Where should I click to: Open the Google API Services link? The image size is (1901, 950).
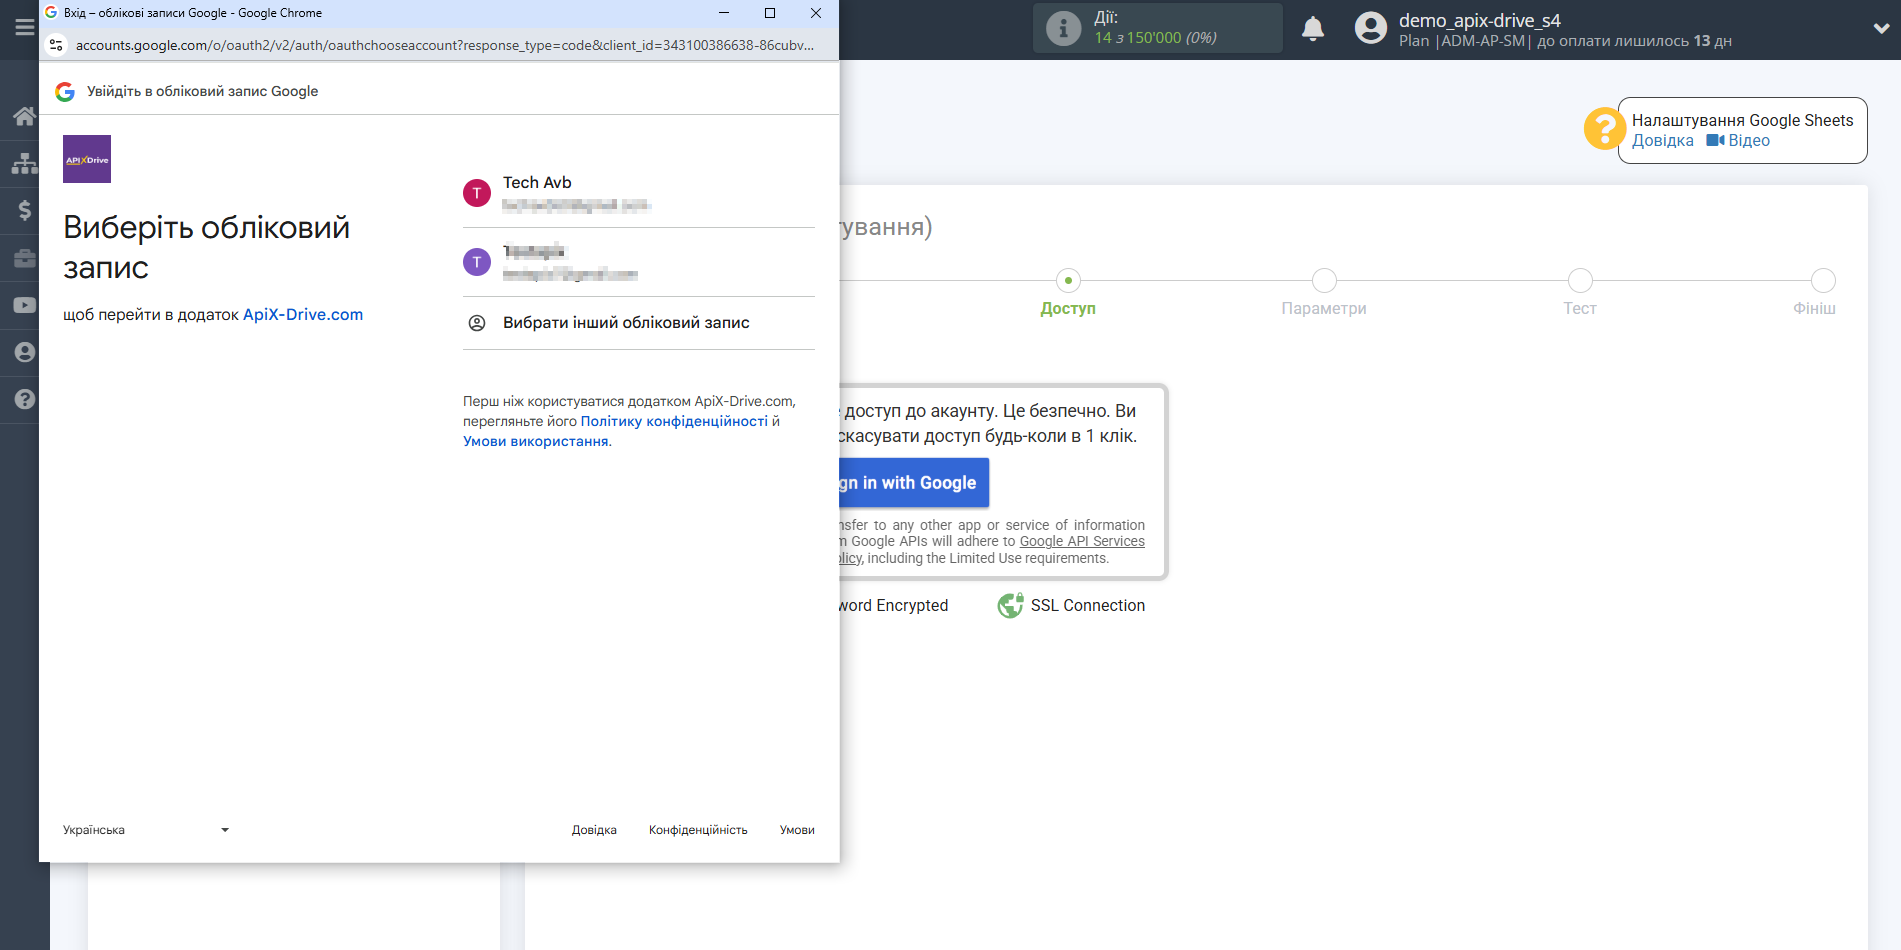pos(1082,542)
